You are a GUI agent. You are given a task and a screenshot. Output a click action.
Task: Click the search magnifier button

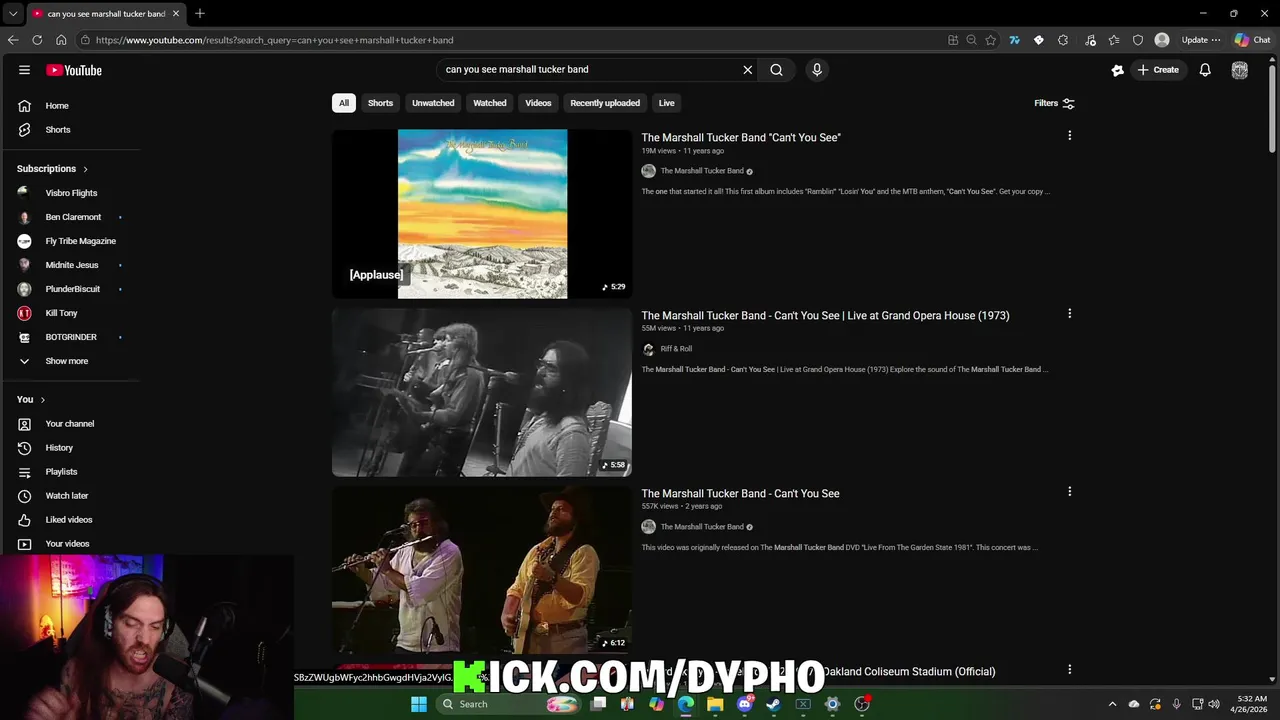point(776,70)
